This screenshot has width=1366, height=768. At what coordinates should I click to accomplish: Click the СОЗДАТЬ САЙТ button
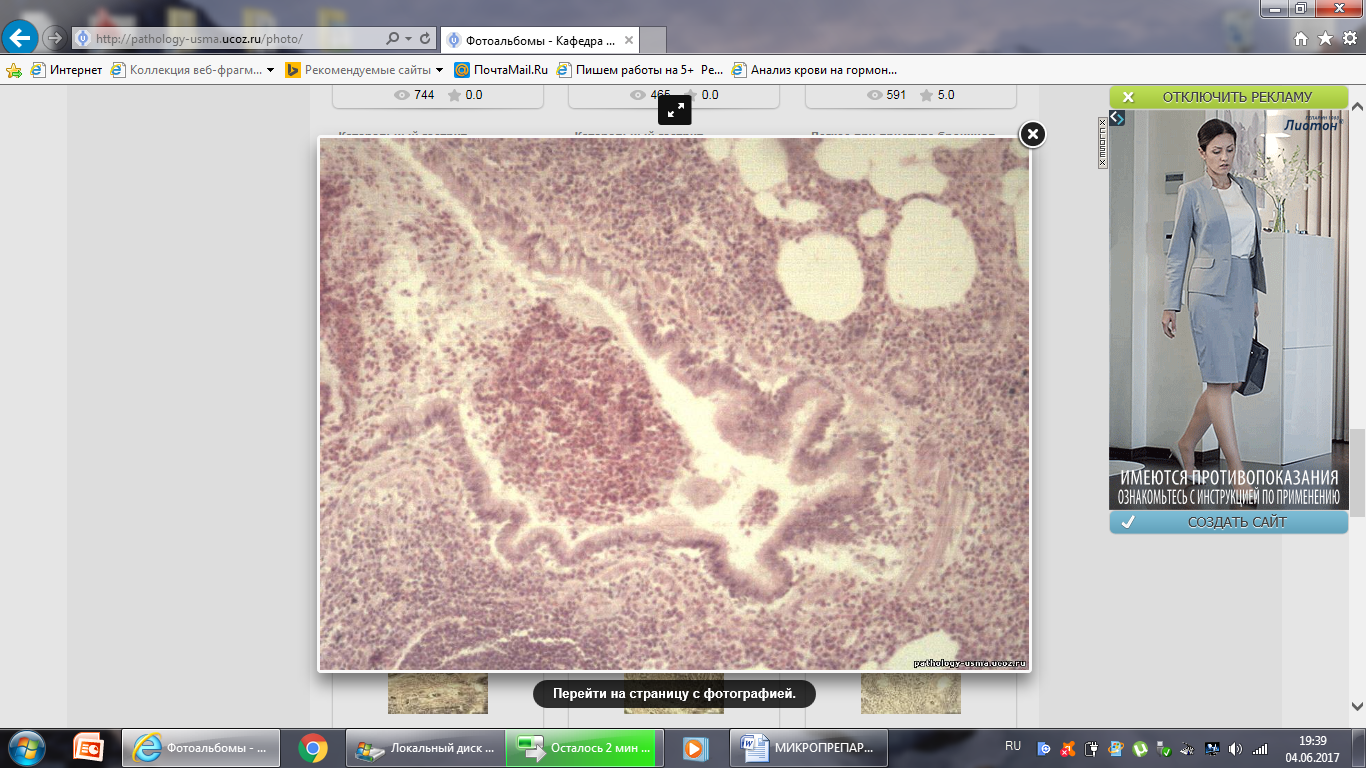pos(1228,522)
